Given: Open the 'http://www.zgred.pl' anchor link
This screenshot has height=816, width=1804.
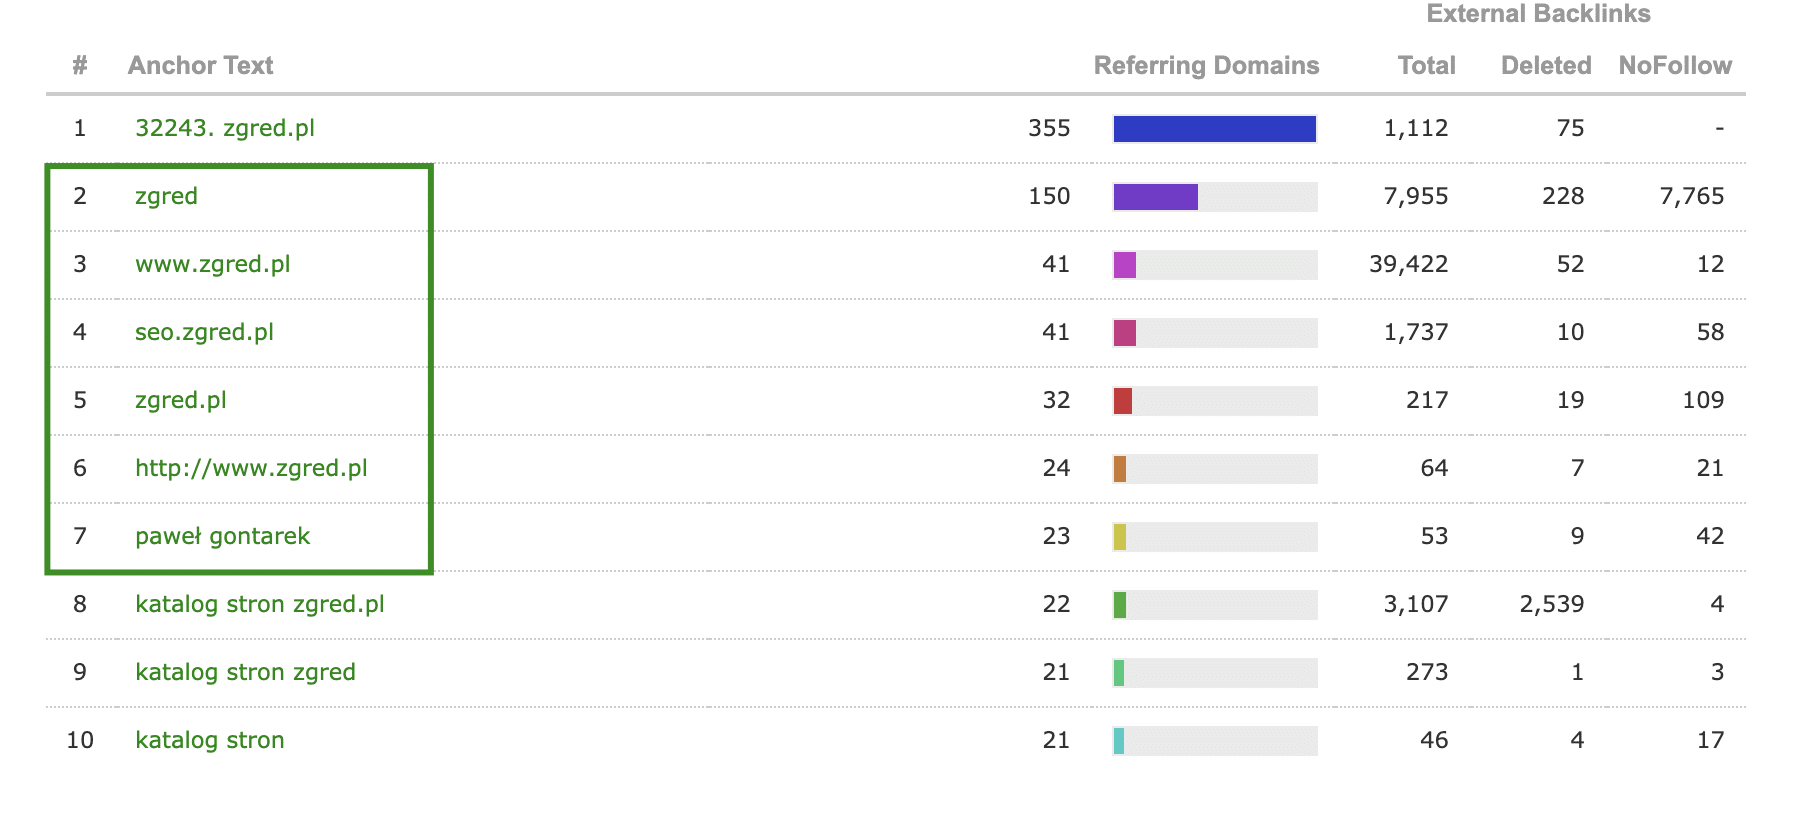Looking at the screenshot, I should click(x=251, y=468).
